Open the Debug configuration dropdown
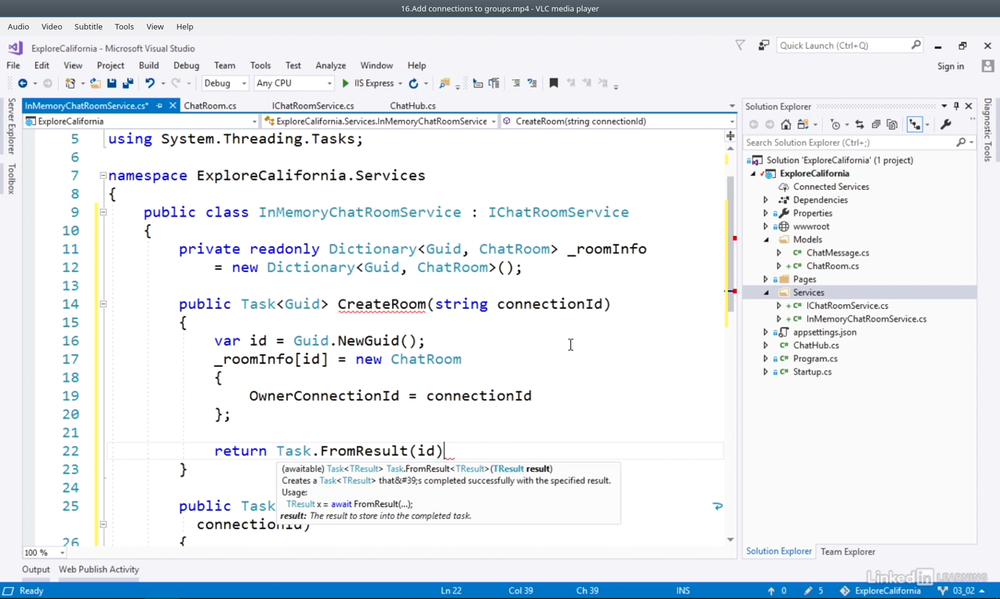 225,84
